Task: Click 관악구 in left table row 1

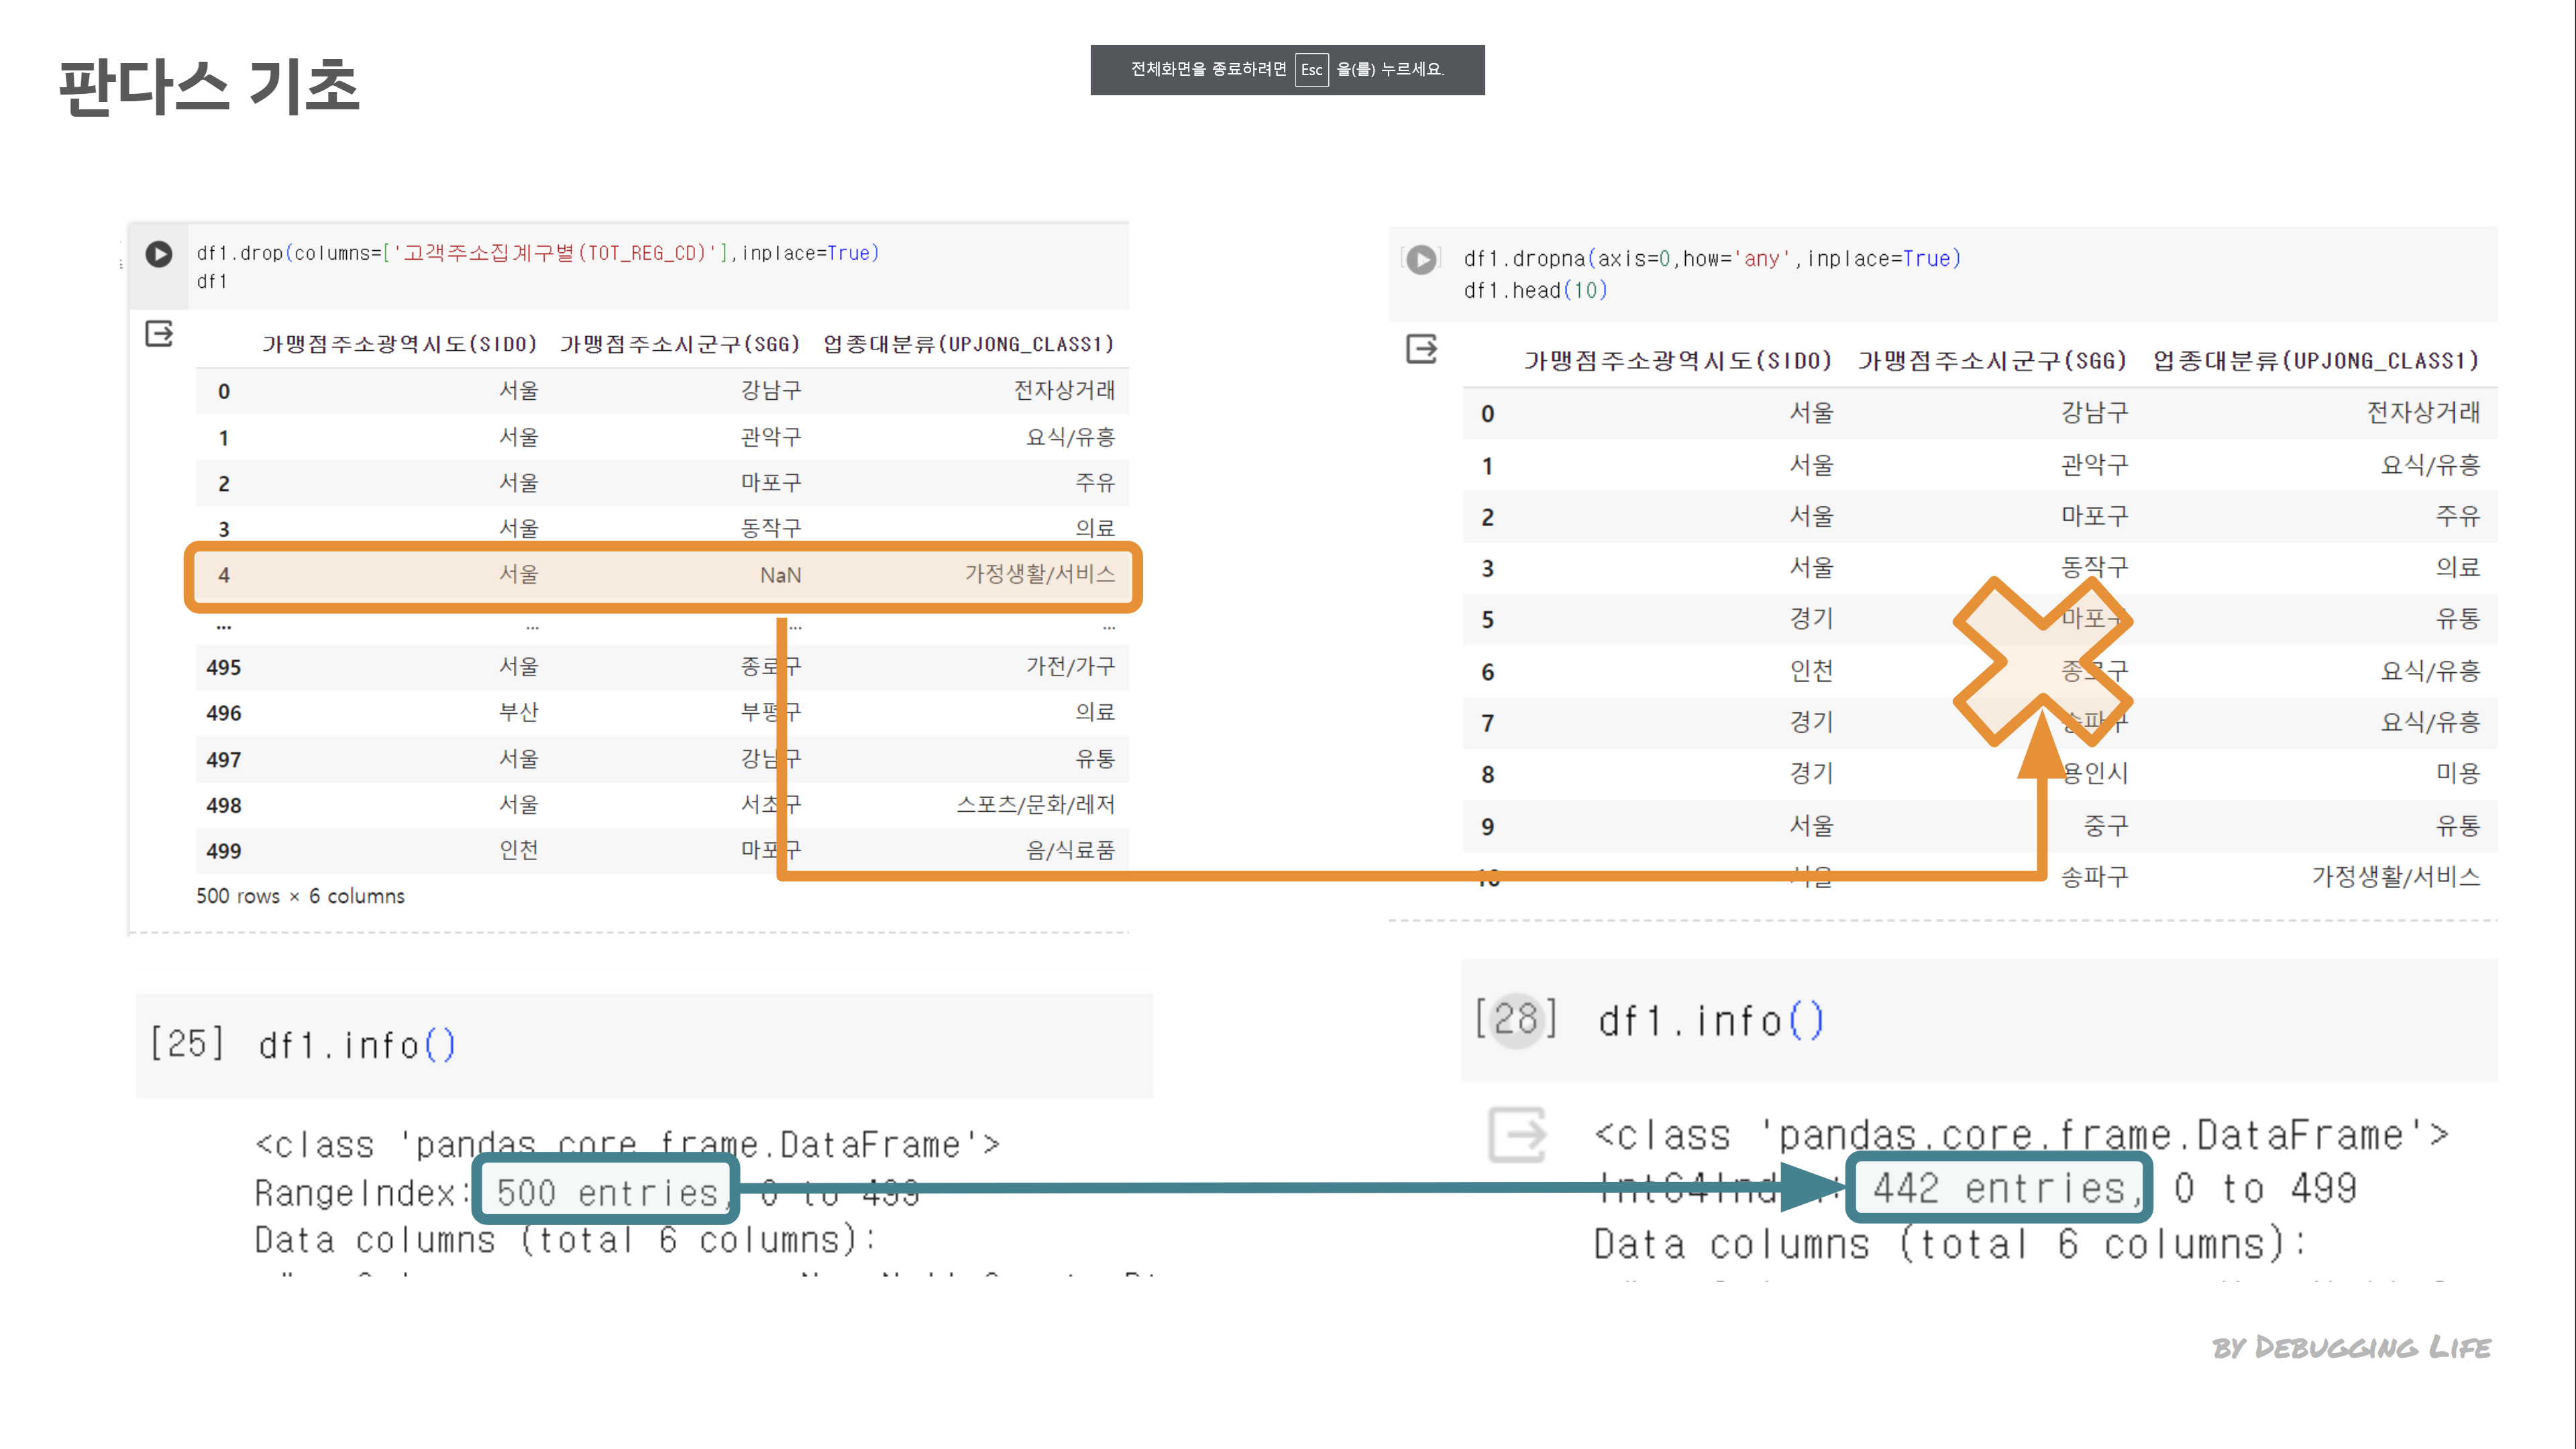Action: pos(770,437)
